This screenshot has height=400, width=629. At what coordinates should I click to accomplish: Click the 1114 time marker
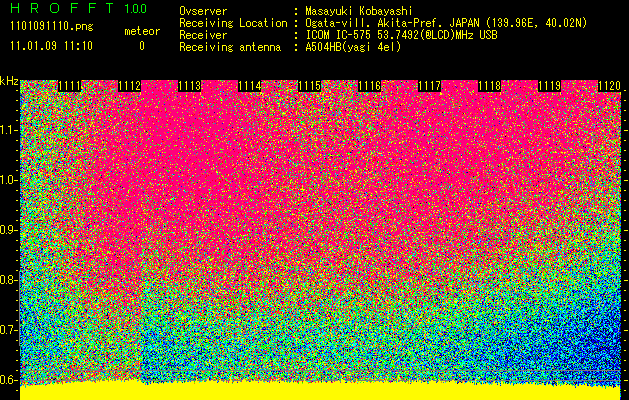pyautogui.click(x=250, y=86)
